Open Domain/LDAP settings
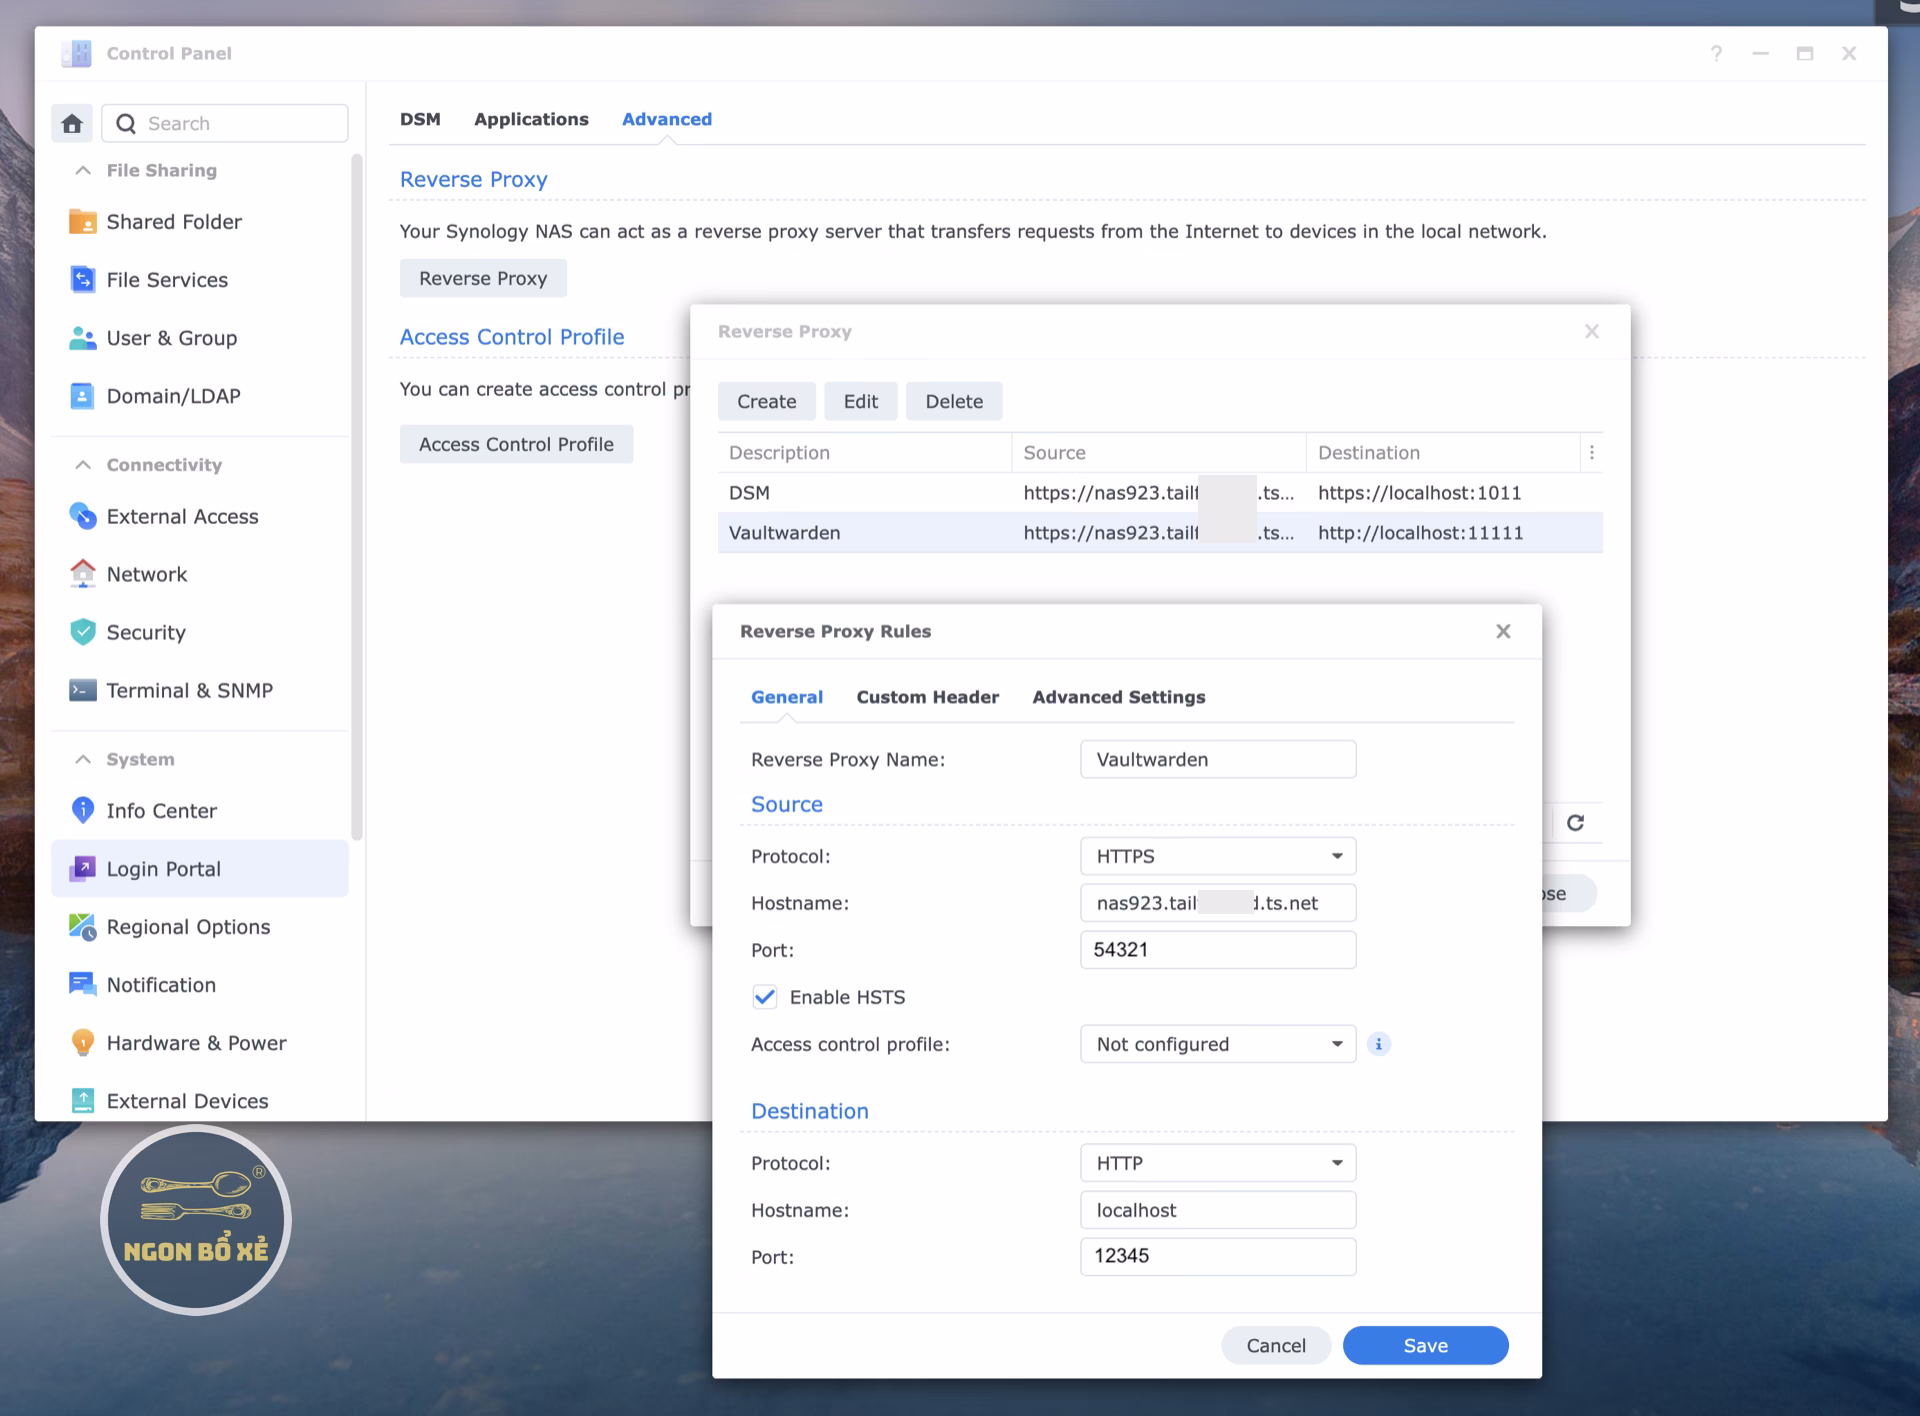1920x1416 pixels. tap(200, 396)
